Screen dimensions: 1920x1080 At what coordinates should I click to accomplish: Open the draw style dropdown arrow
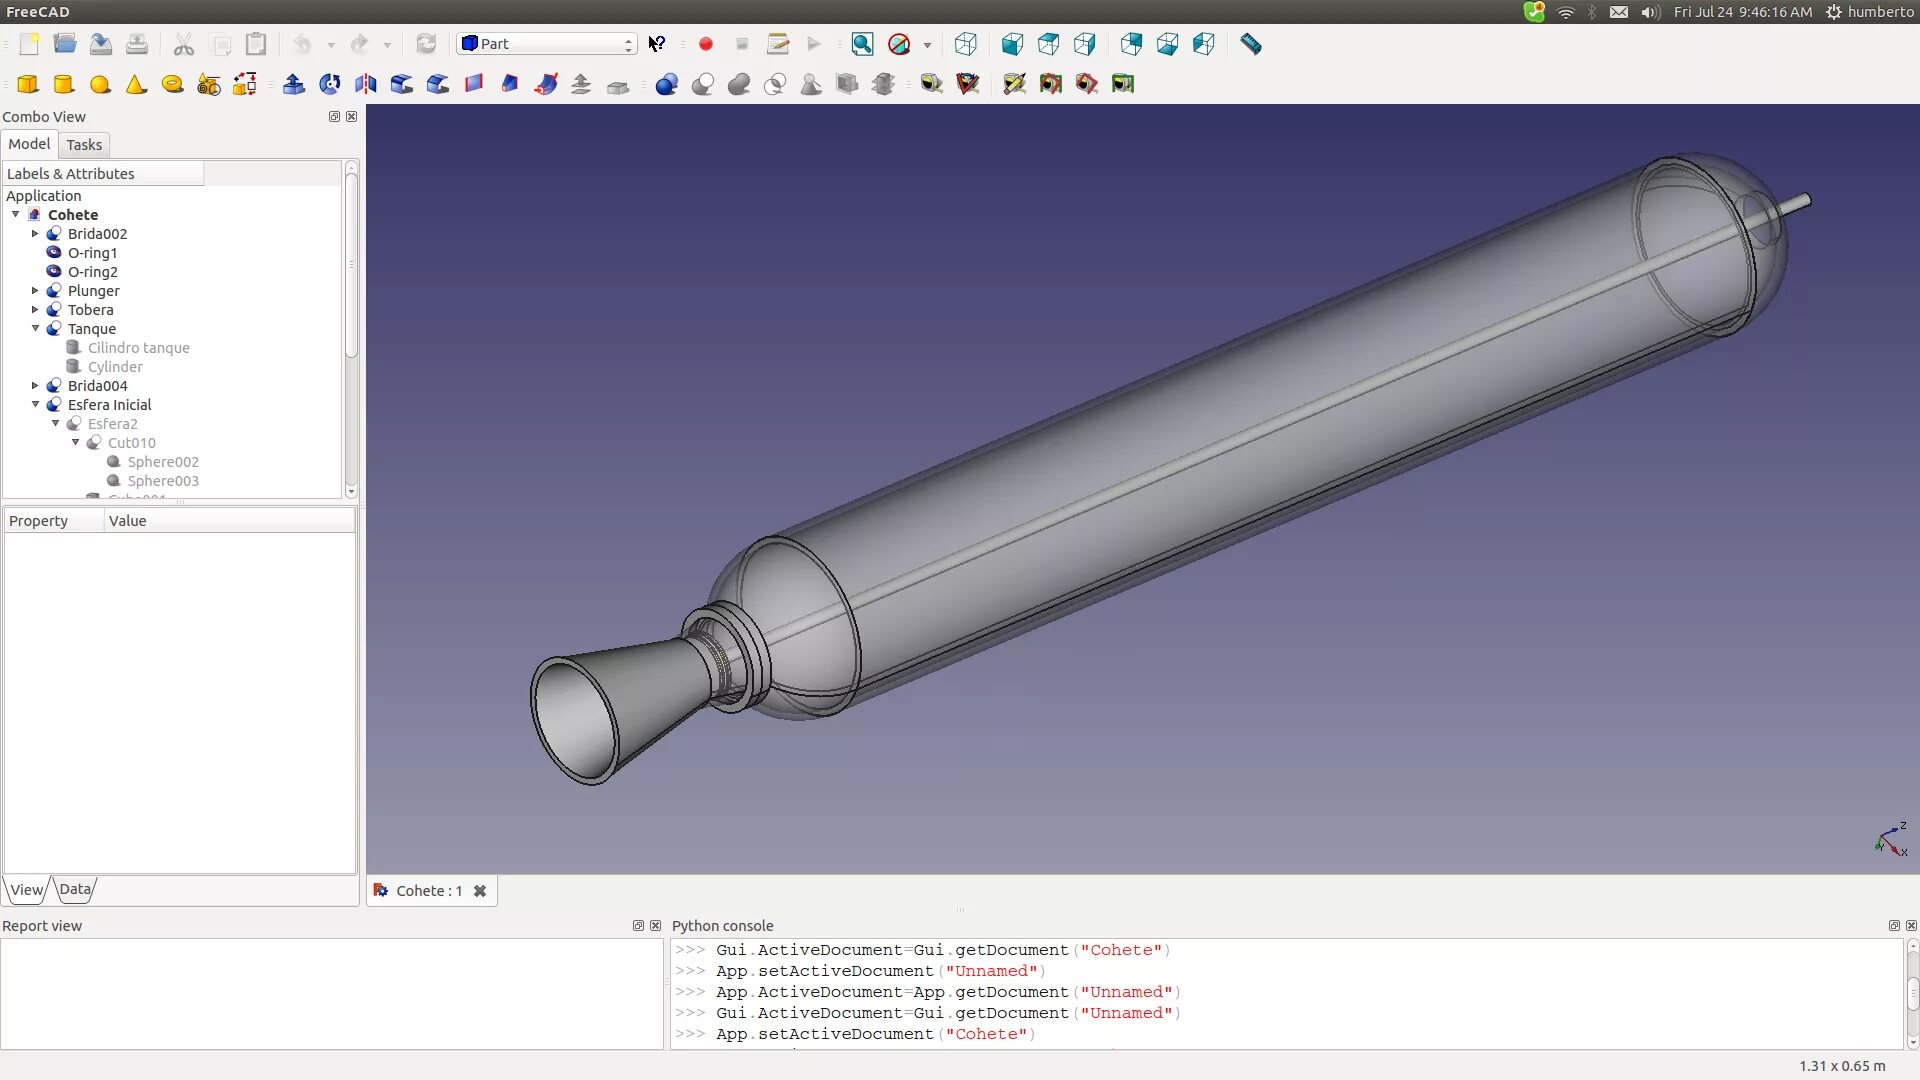coord(927,45)
